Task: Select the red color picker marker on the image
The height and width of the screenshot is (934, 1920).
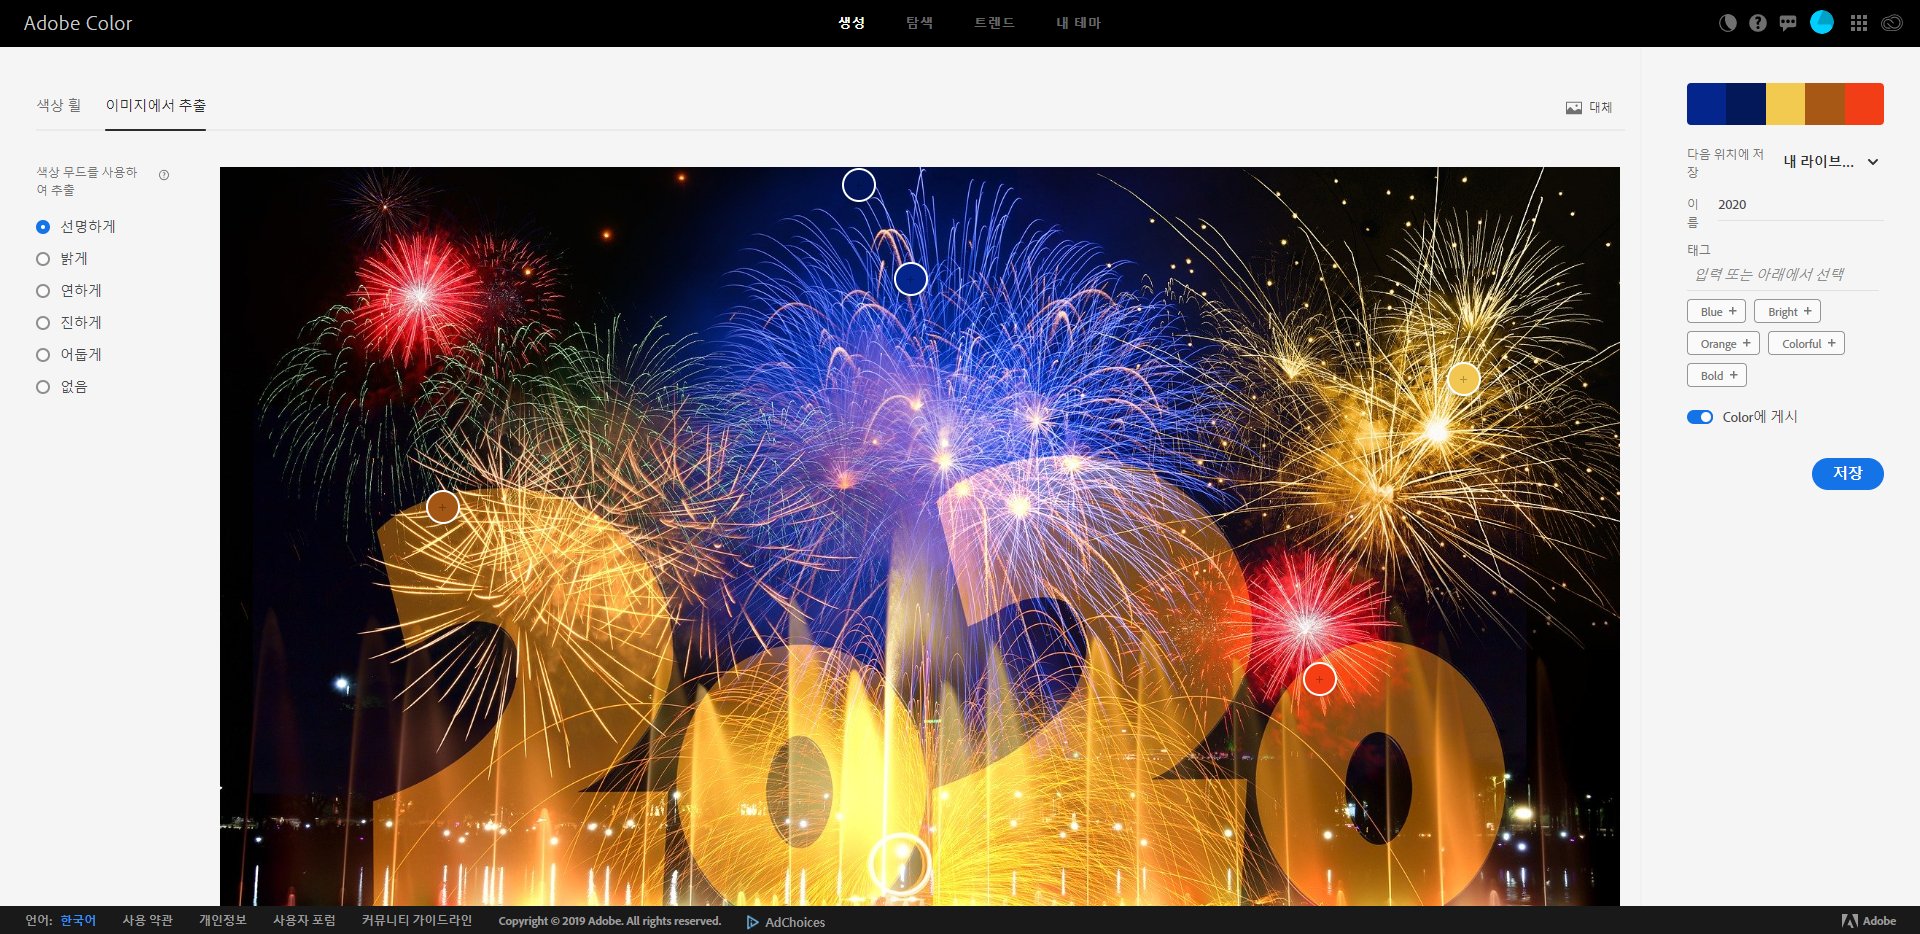Action: point(1320,680)
